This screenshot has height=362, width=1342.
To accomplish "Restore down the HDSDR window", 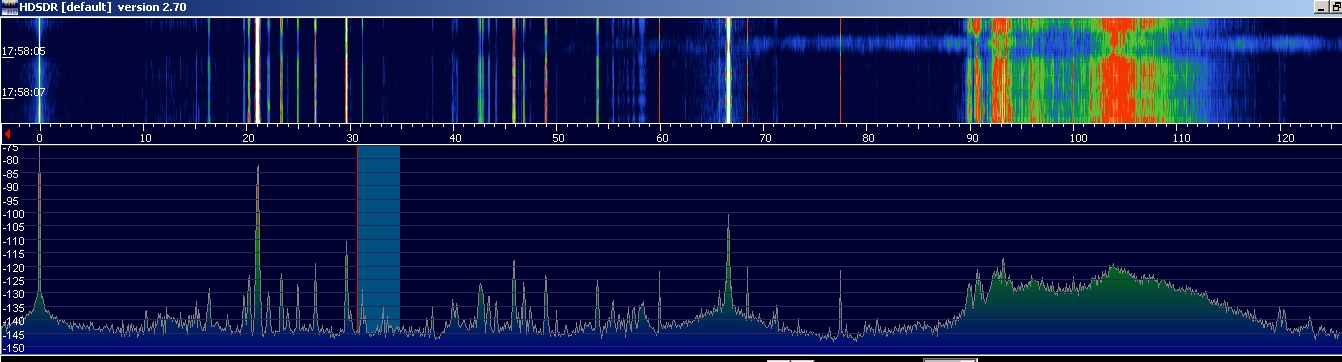I will [1335, 7].
